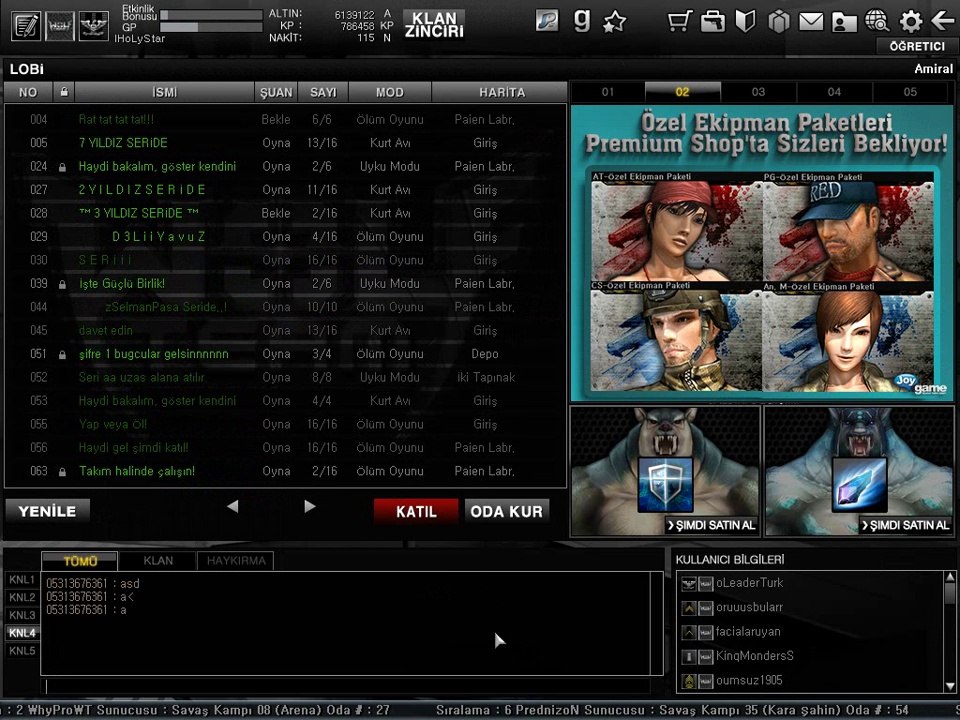Click the lock icon on room 051
960x720 pixels.
[62, 354]
